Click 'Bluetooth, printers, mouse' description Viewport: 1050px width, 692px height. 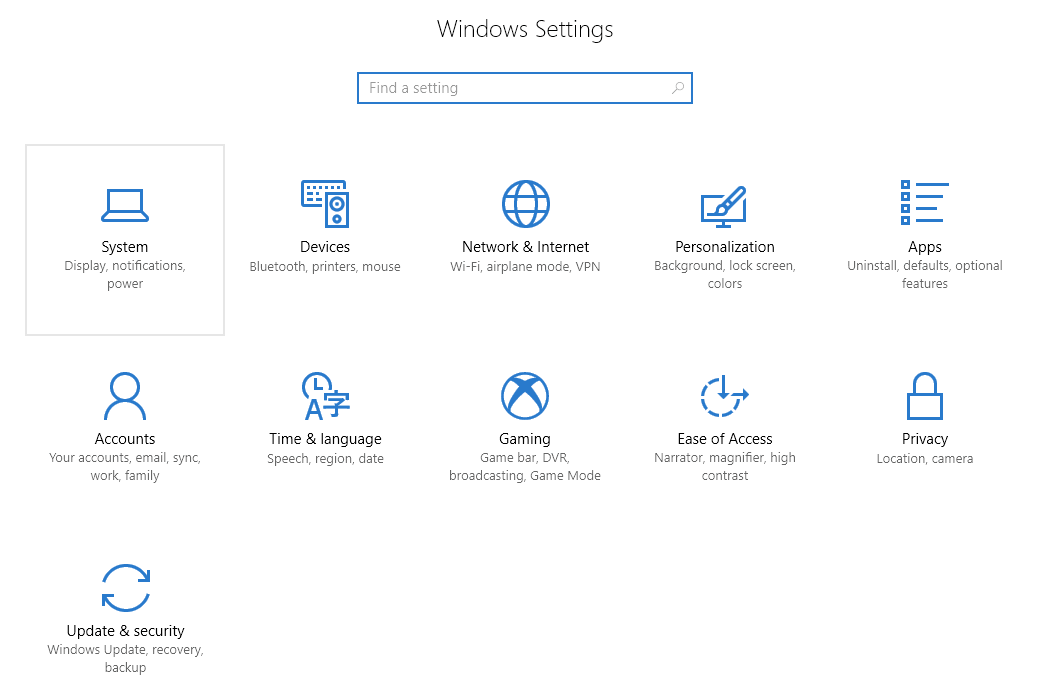325,267
